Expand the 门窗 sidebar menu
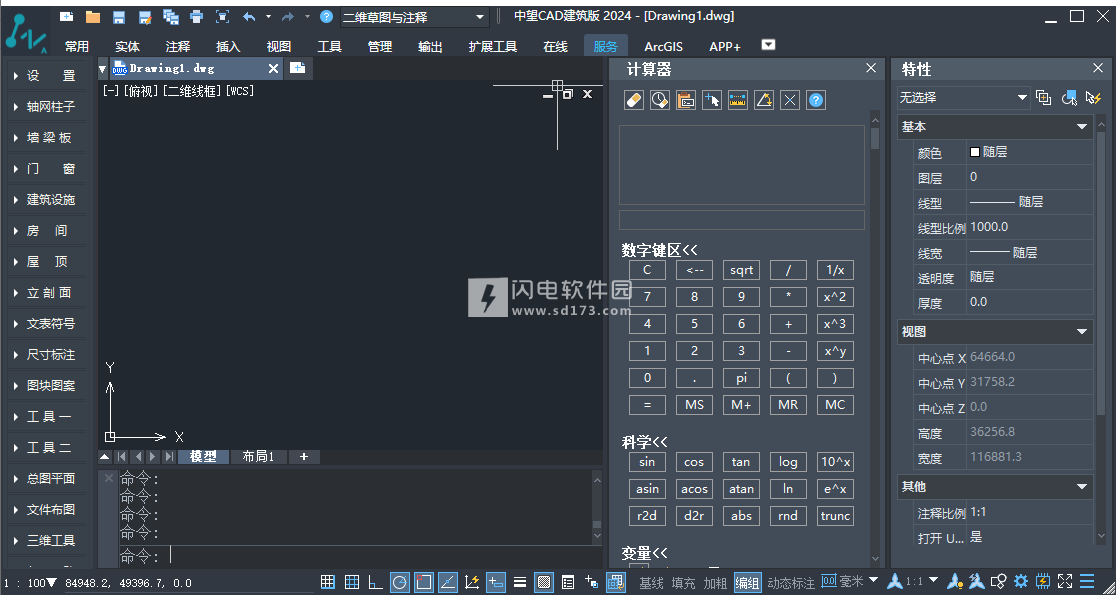The width and height of the screenshot is (1116, 595). point(46,169)
